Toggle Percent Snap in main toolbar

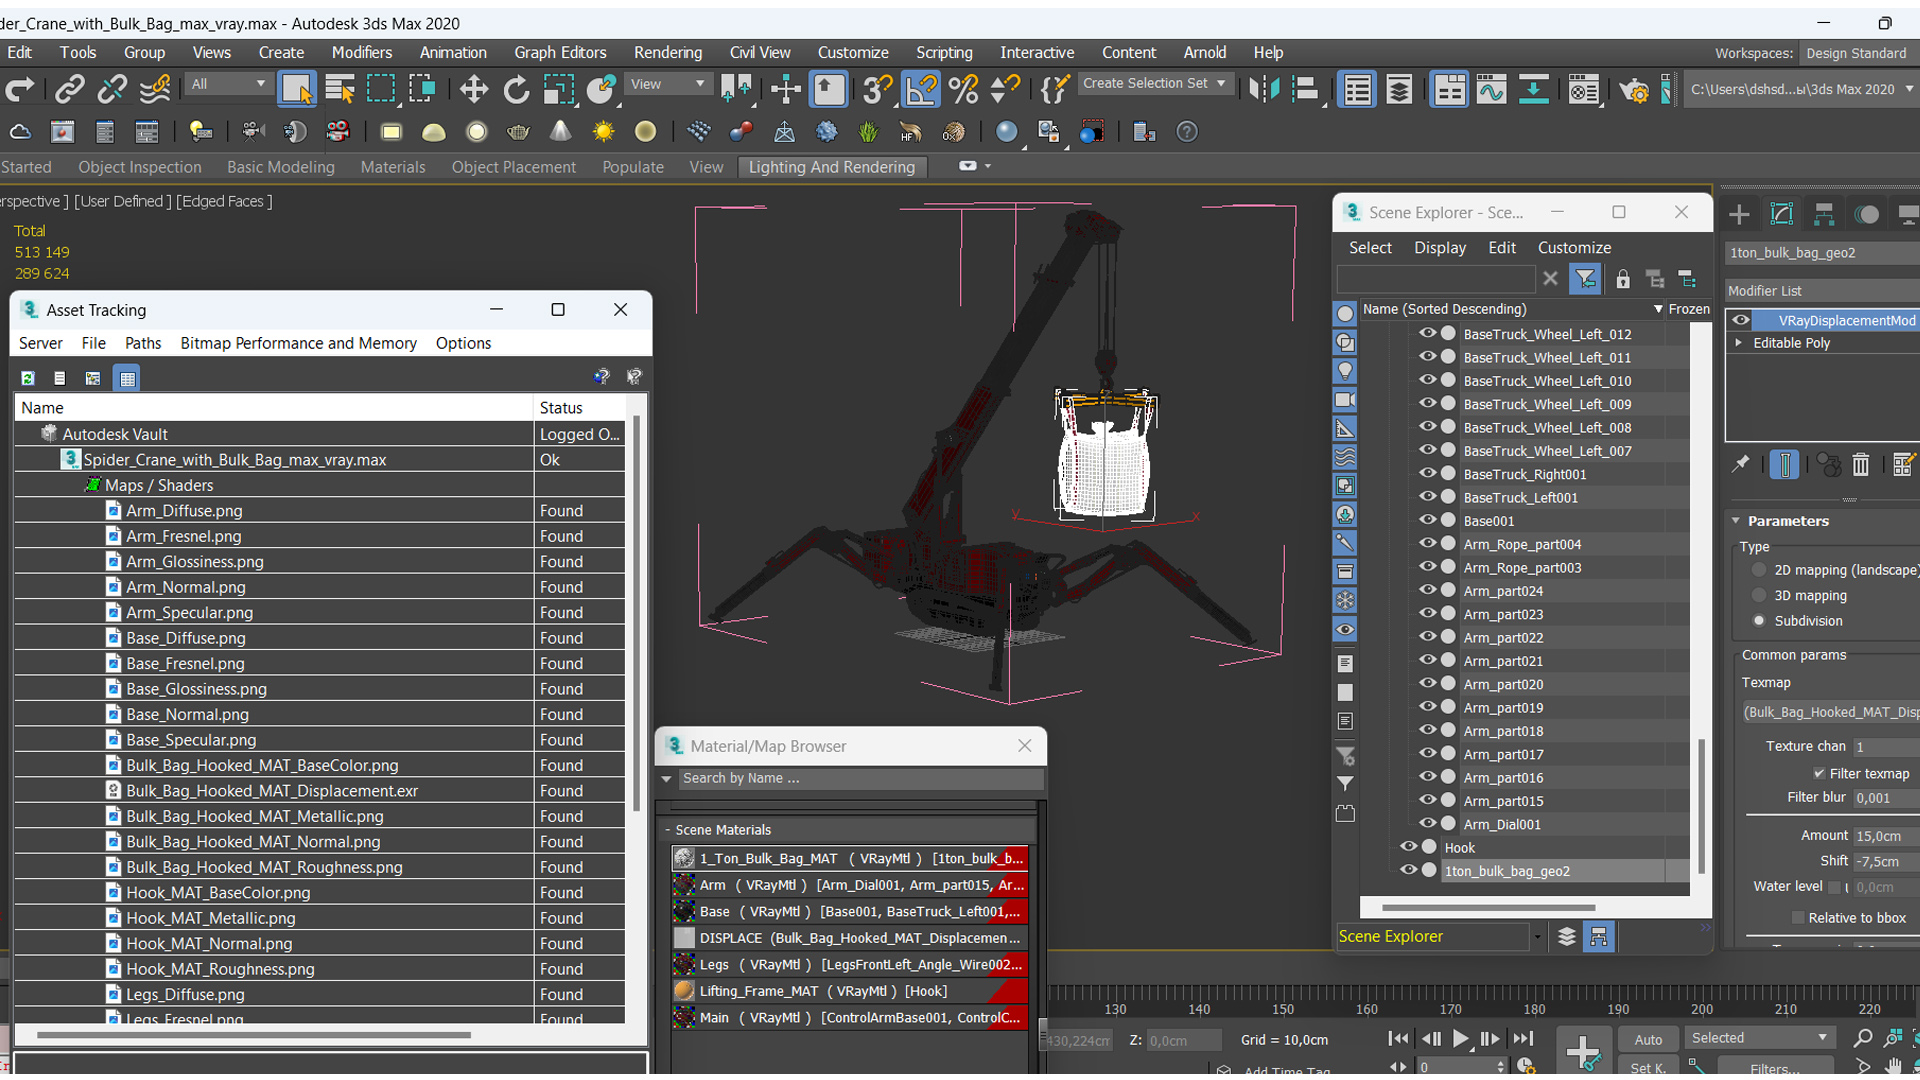(x=963, y=90)
